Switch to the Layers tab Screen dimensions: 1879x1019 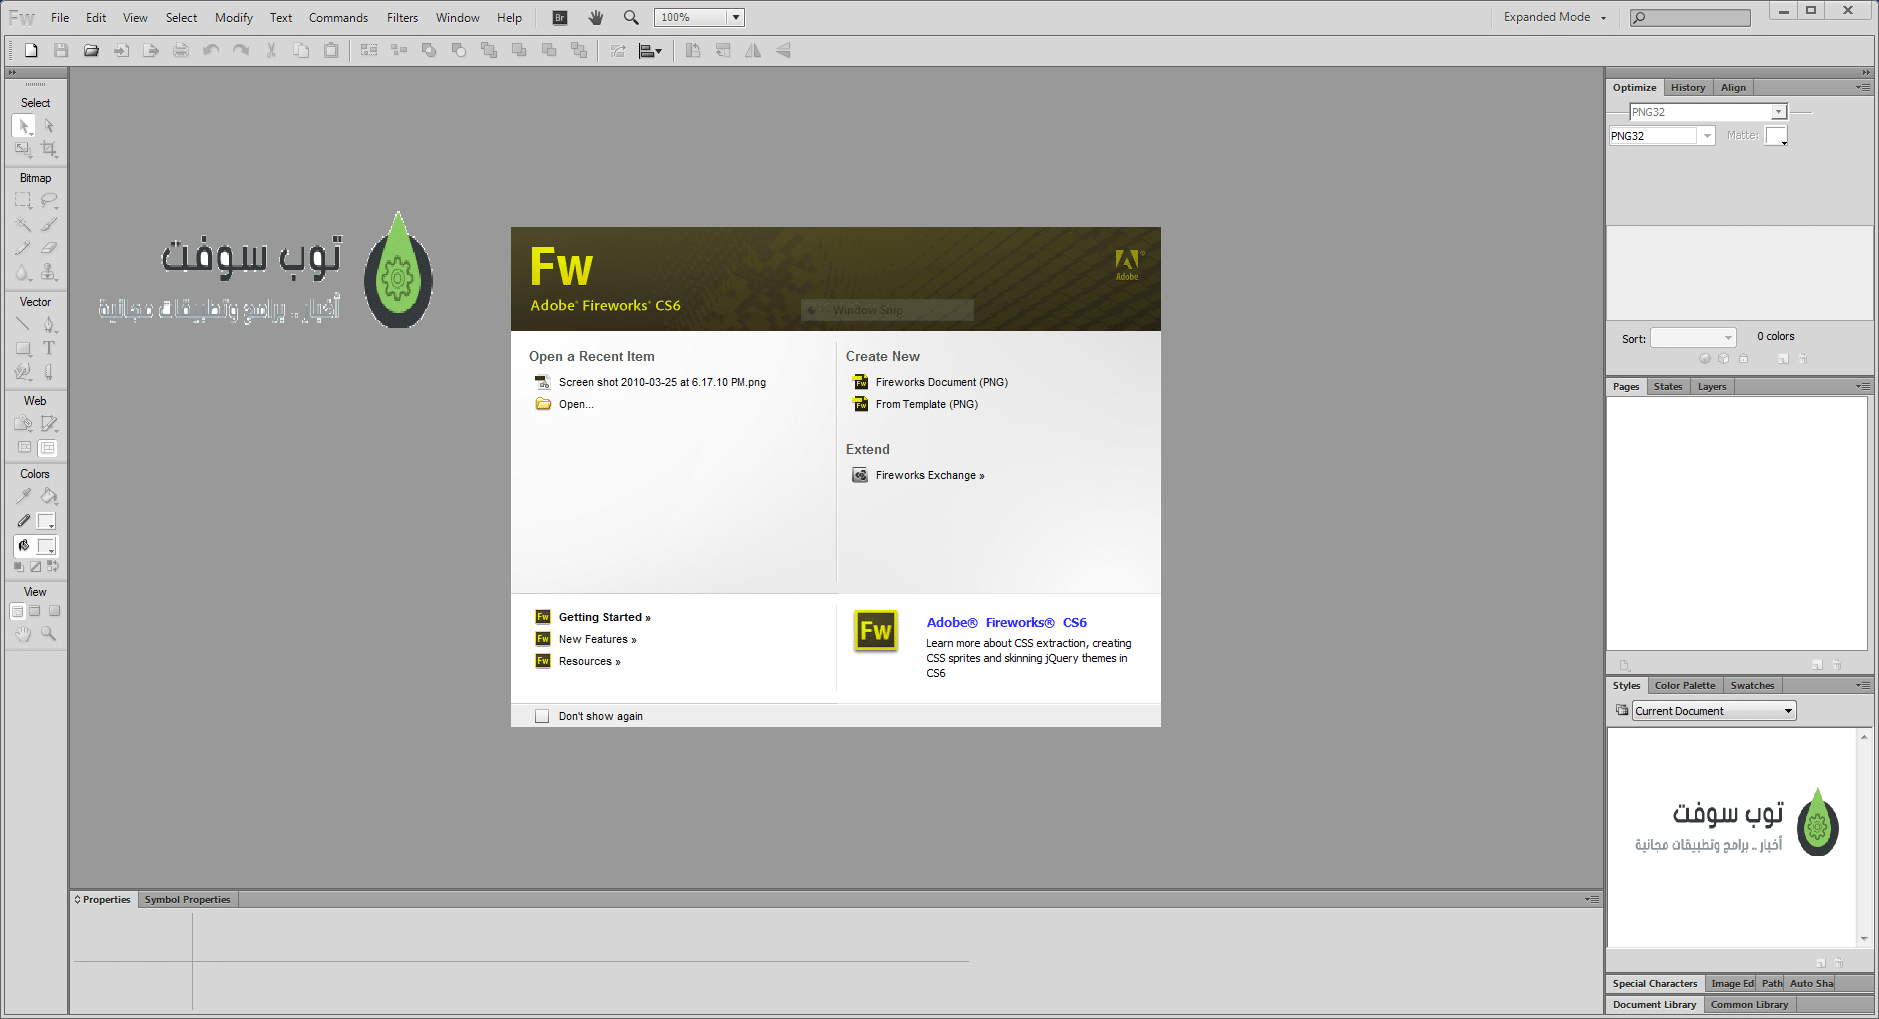point(1712,386)
